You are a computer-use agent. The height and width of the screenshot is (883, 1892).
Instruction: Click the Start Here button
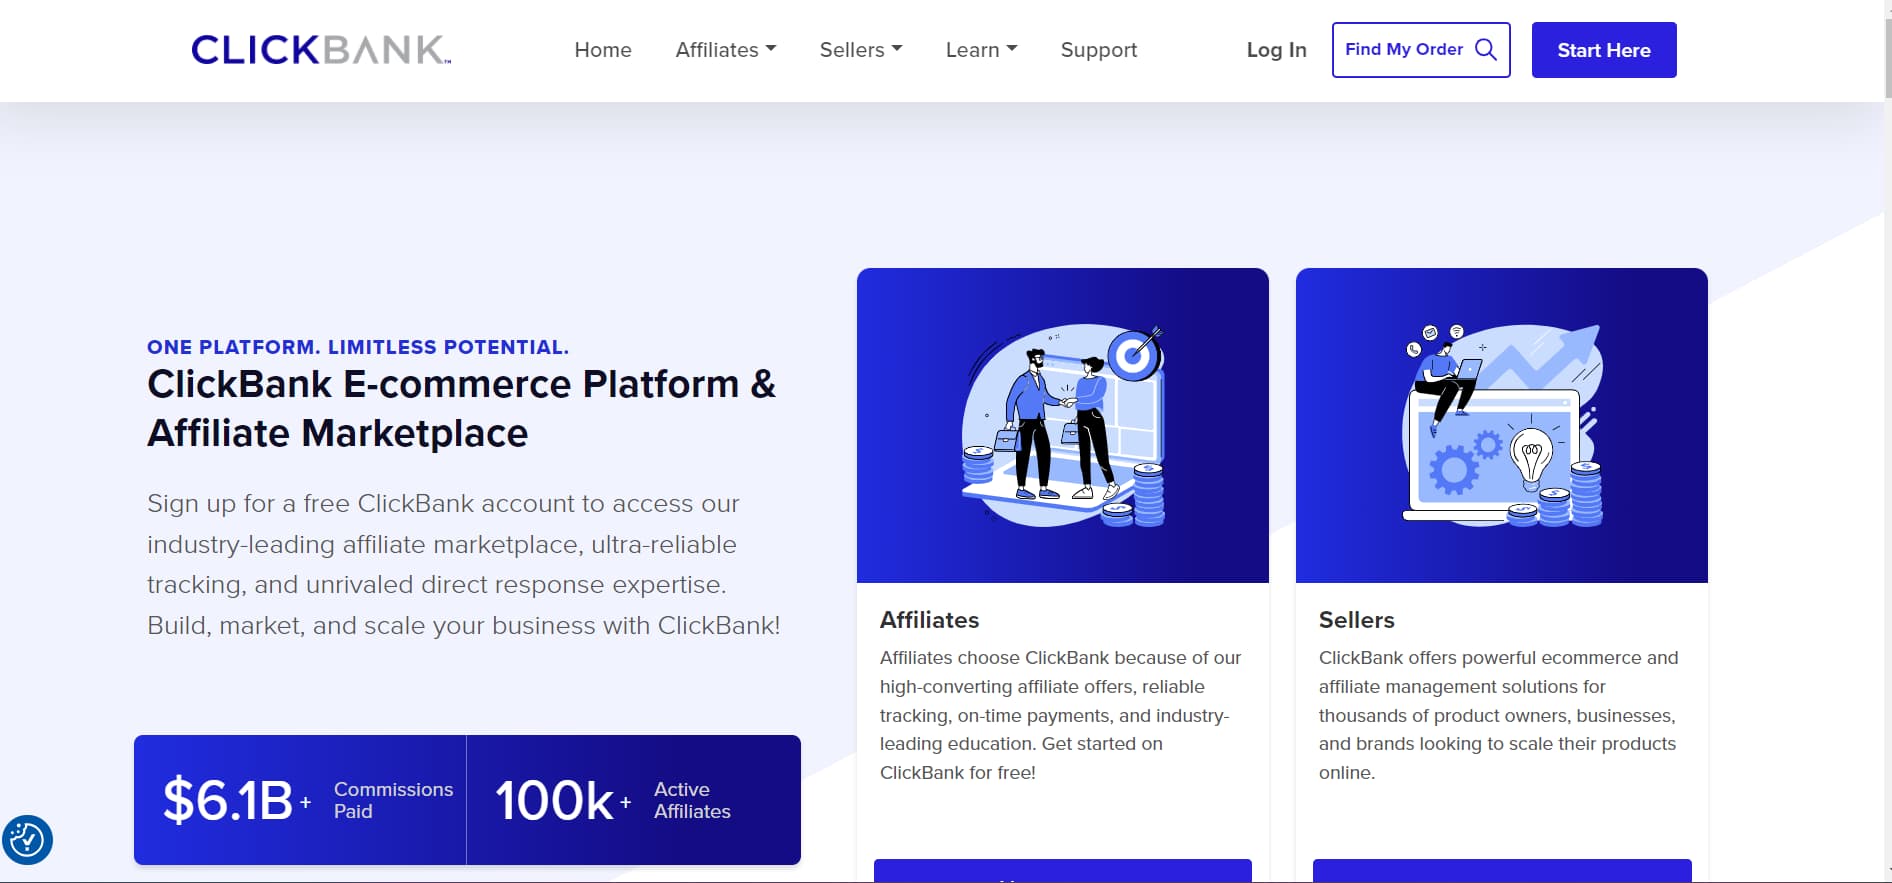click(1604, 50)
